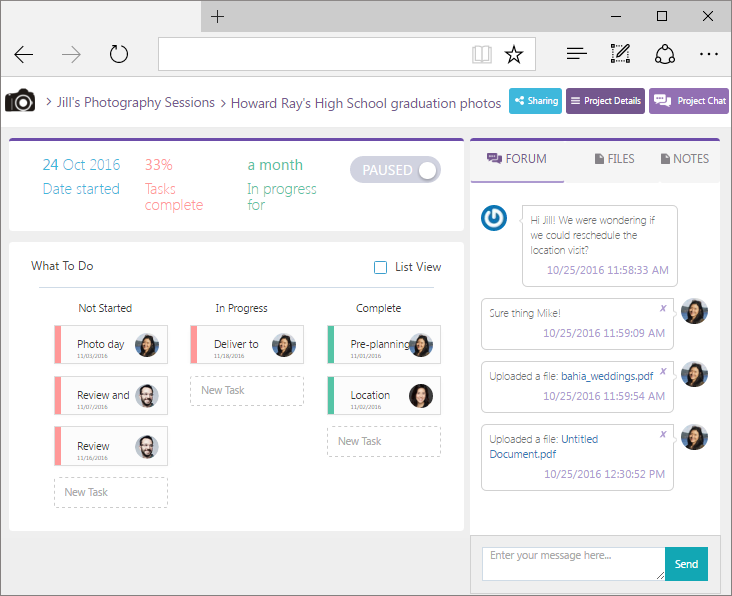Click Howard Ray's High School graduation photos breadcrumb

(366, 103)
